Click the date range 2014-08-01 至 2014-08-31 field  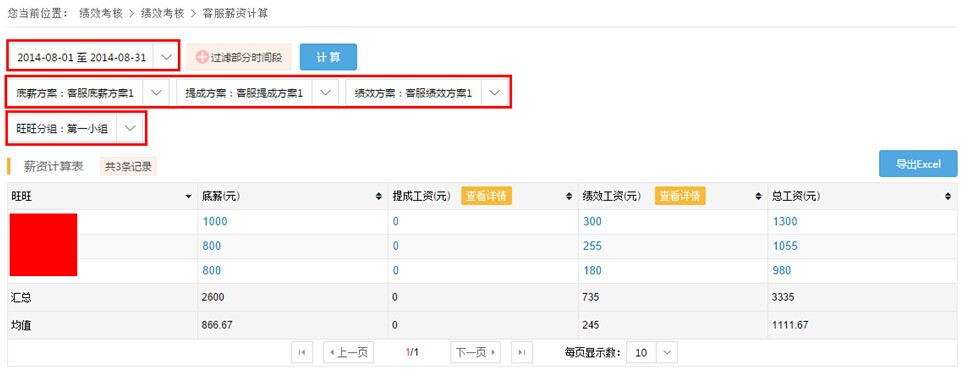(x=81, y=57)
